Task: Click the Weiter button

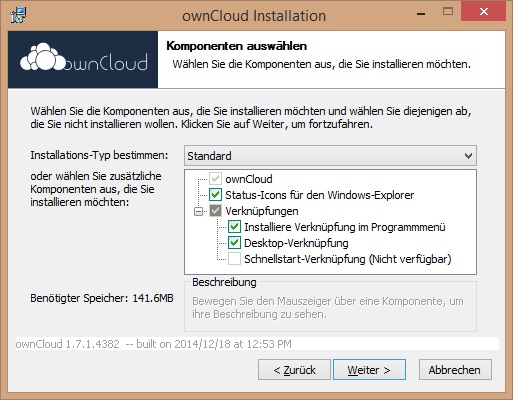Action: click(369, 370)
